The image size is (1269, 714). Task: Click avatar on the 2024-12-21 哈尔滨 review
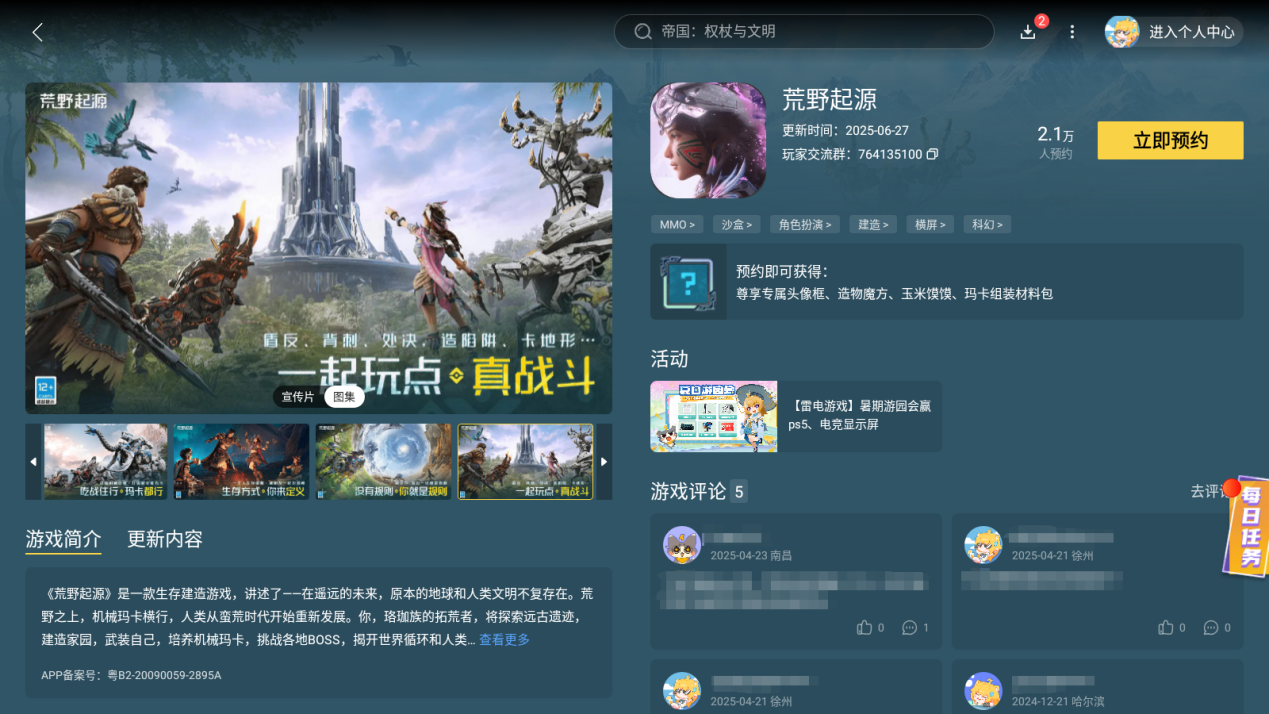coord(983,691)
